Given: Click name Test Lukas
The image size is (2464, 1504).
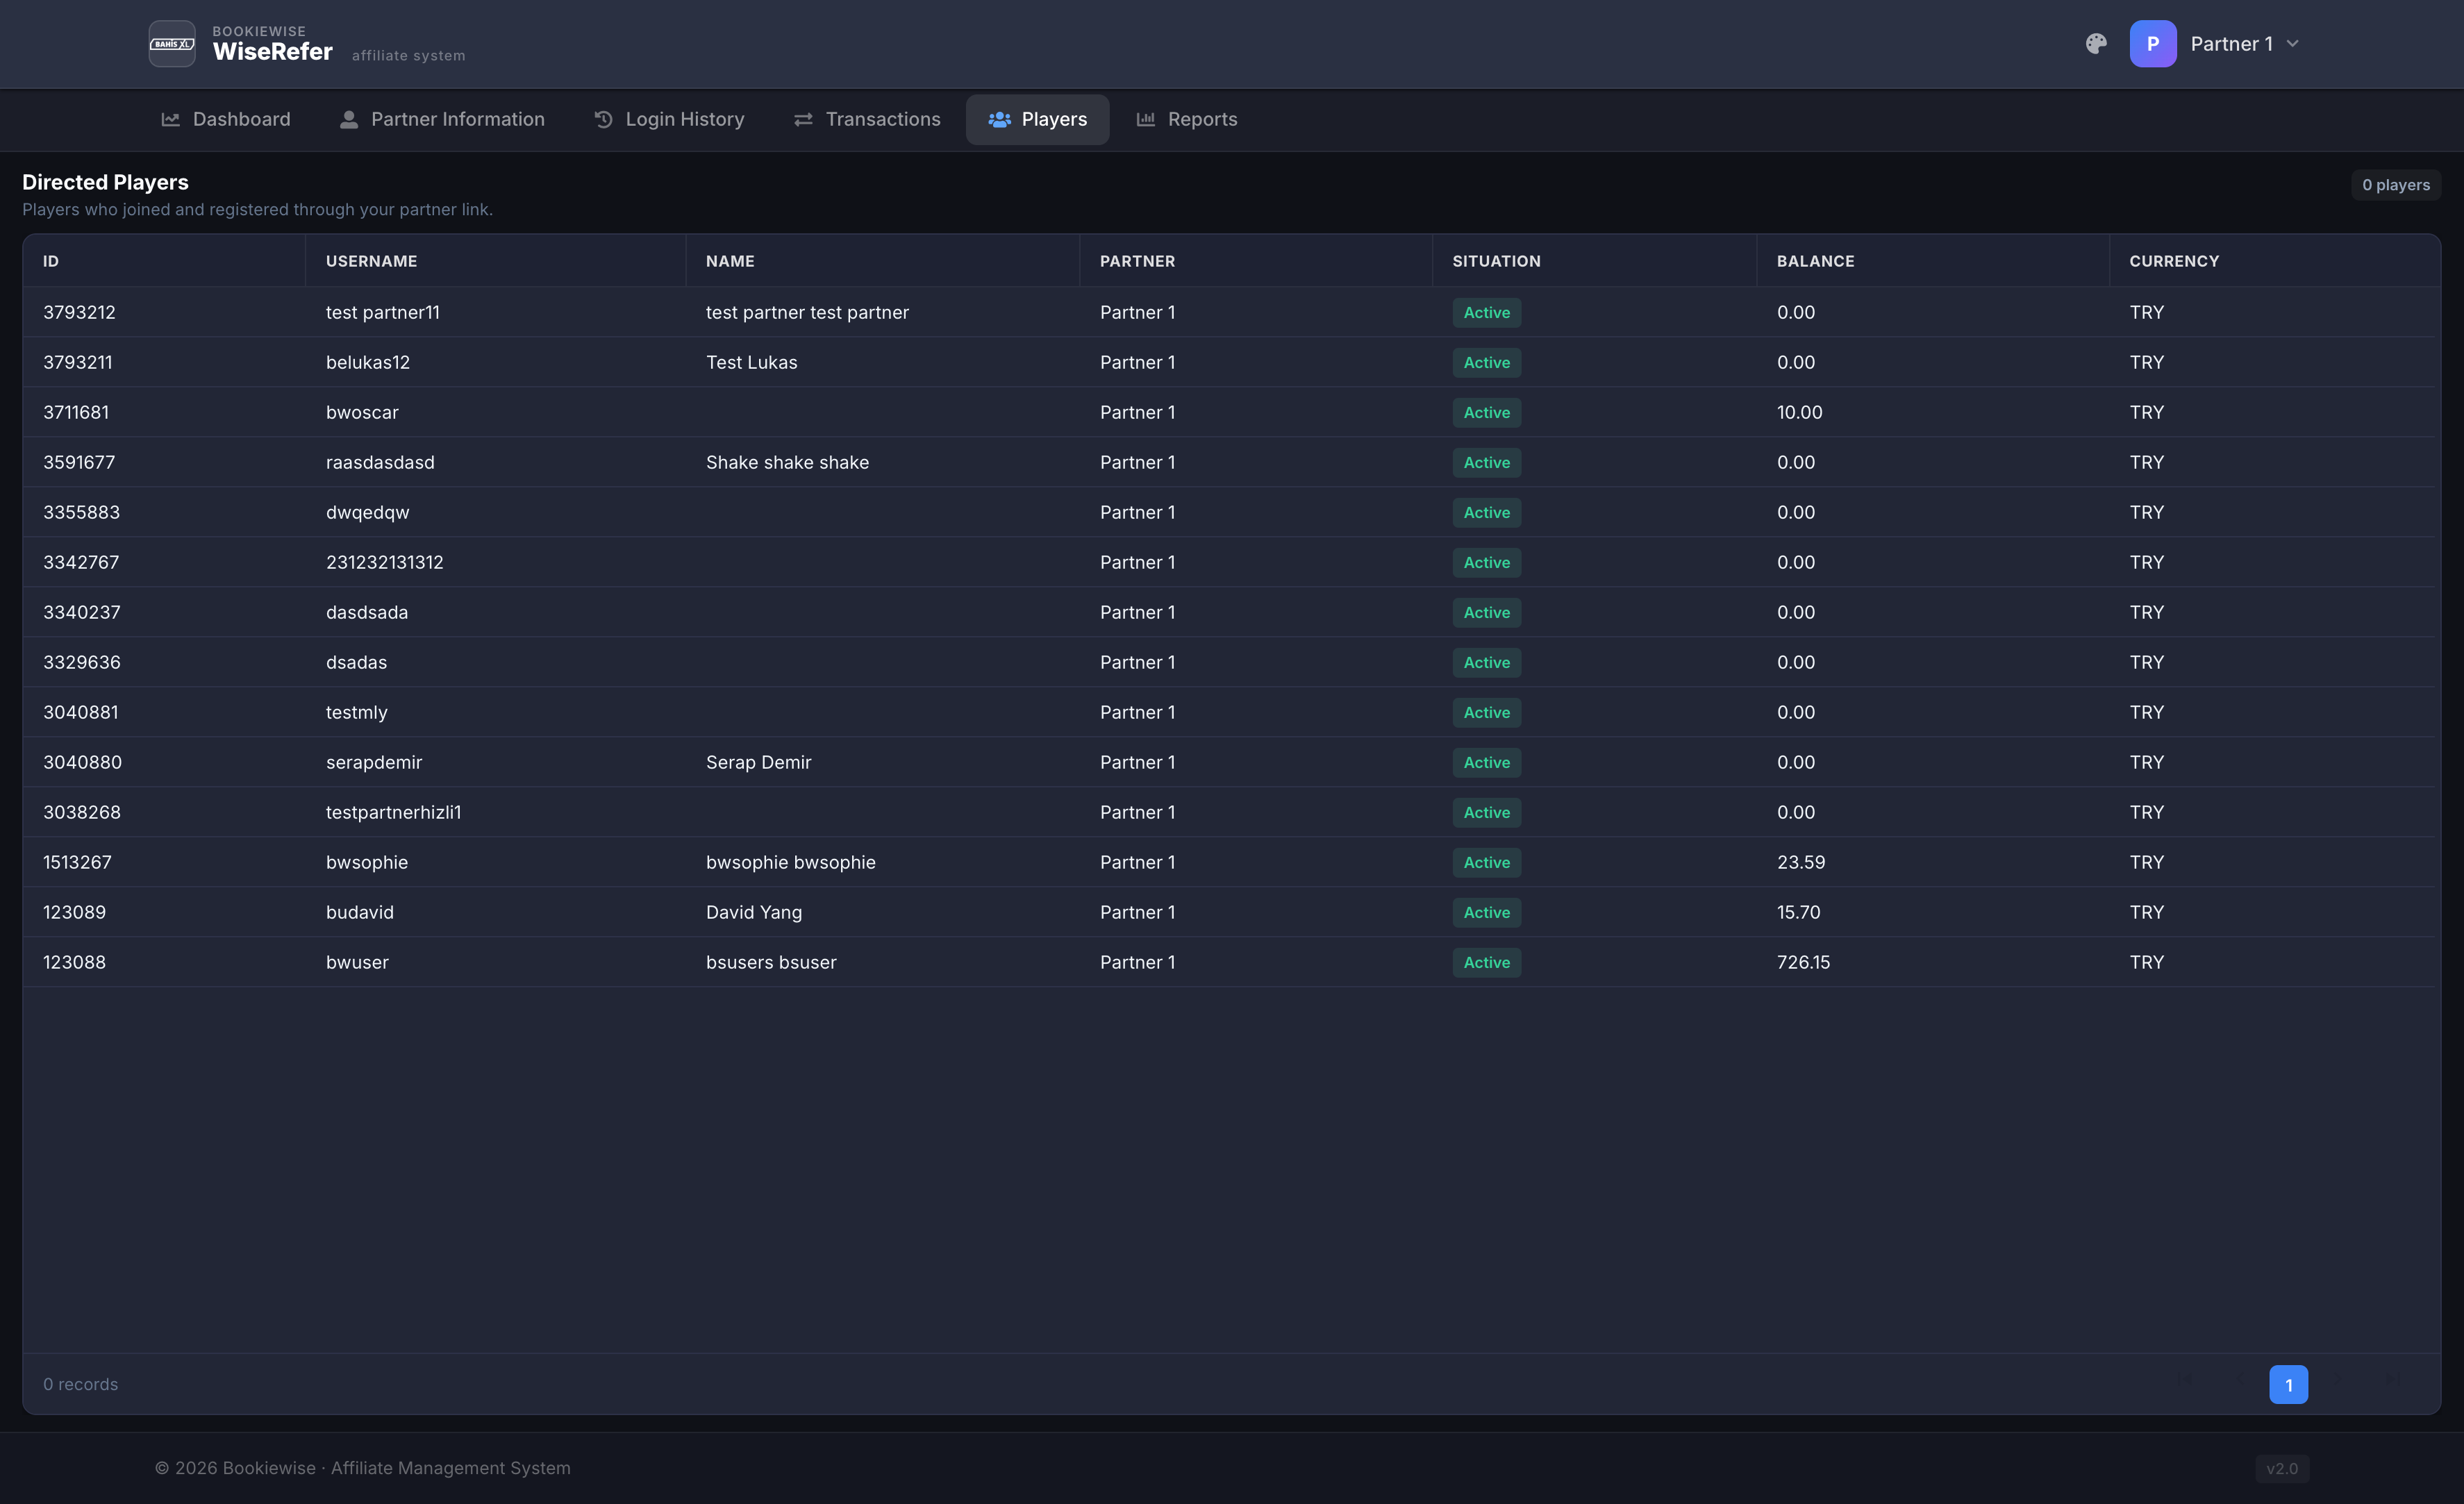Looking at the screenshot, I should coord(752,362).
